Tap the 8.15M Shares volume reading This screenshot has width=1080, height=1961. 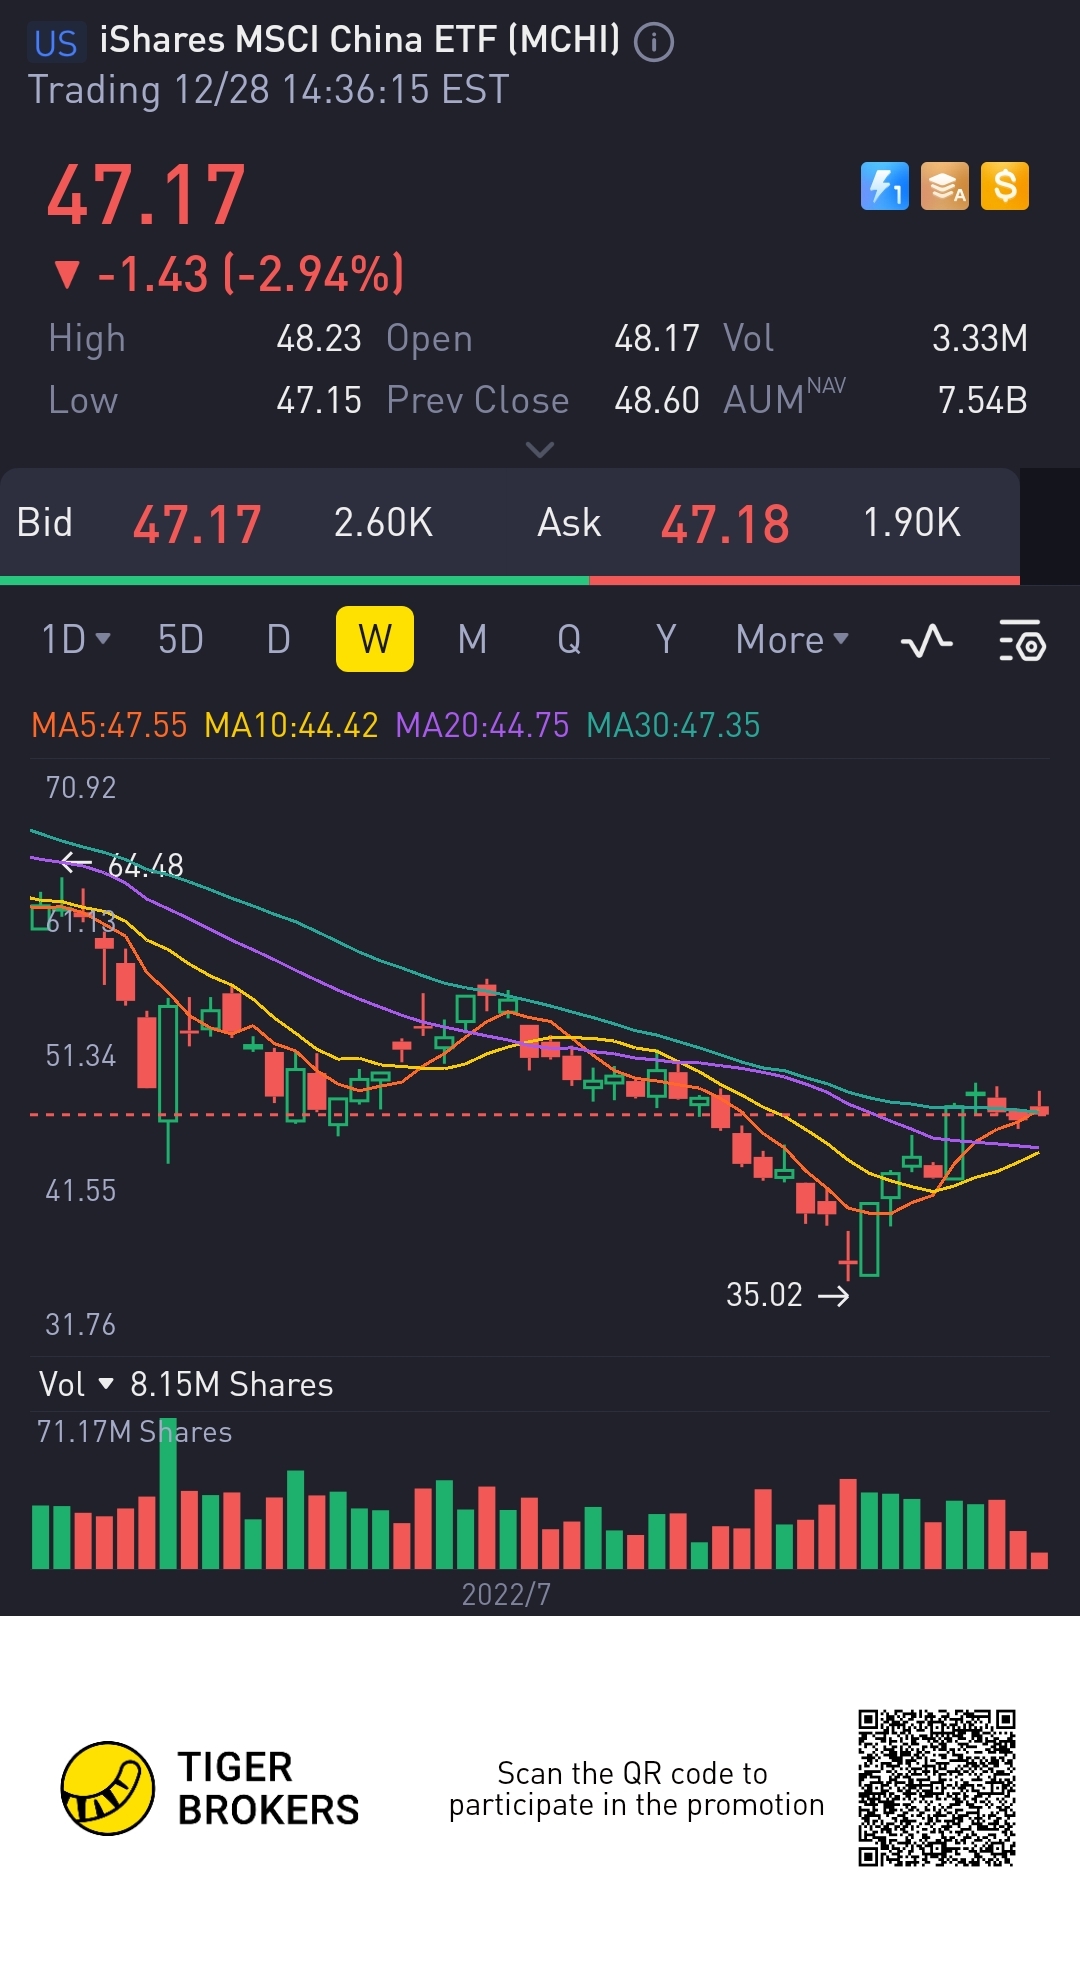232,1384
